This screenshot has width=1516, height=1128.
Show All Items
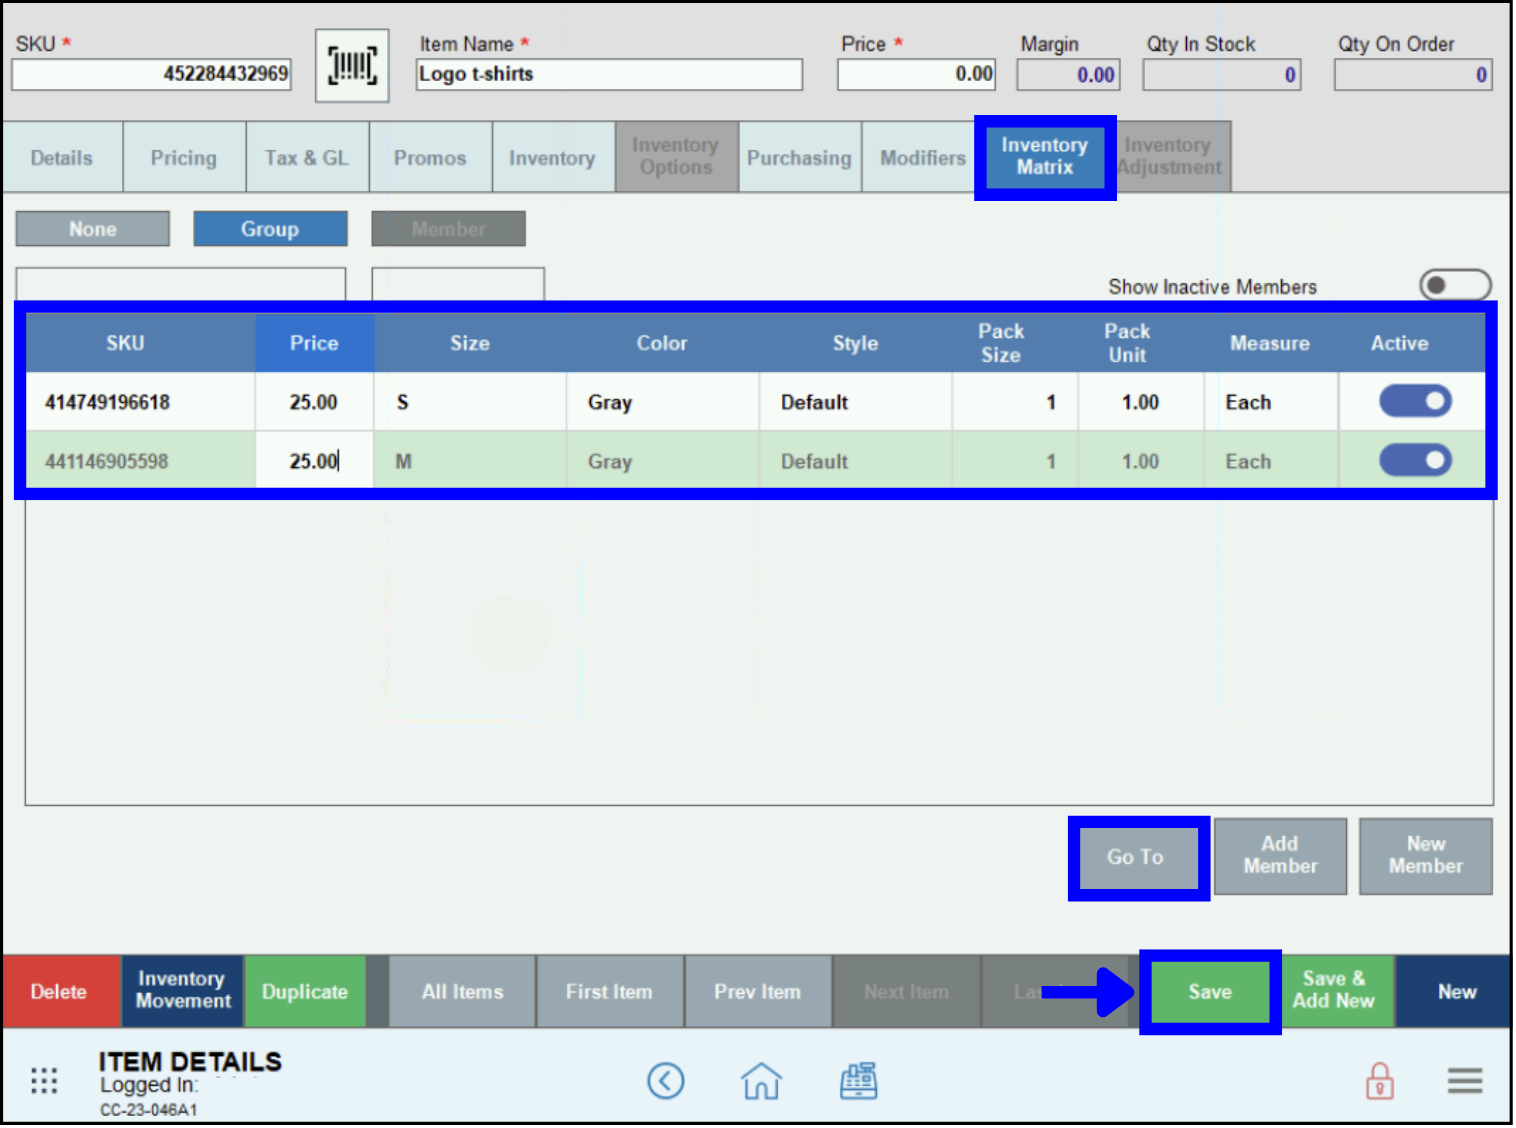coord(462,992)
